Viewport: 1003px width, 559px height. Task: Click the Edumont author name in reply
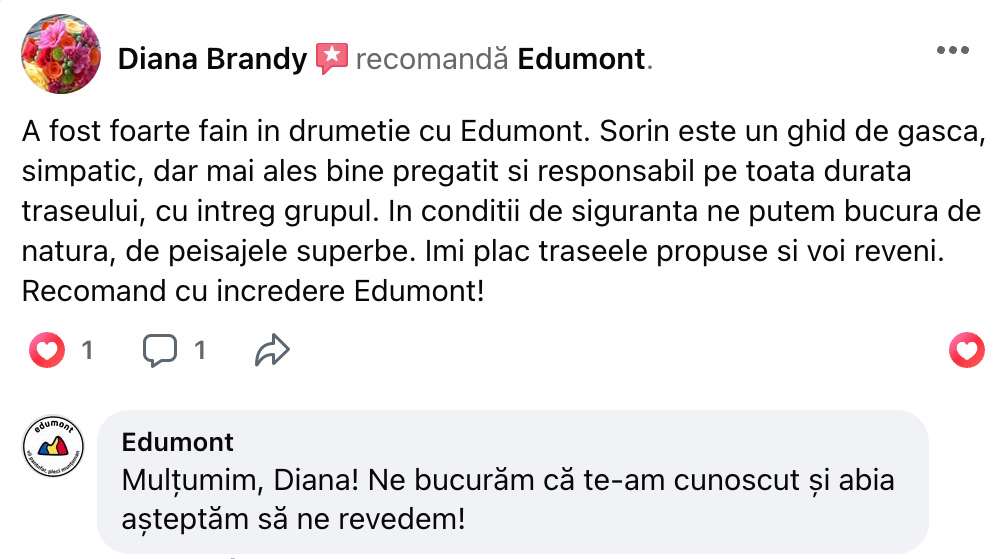coord(177,442)
